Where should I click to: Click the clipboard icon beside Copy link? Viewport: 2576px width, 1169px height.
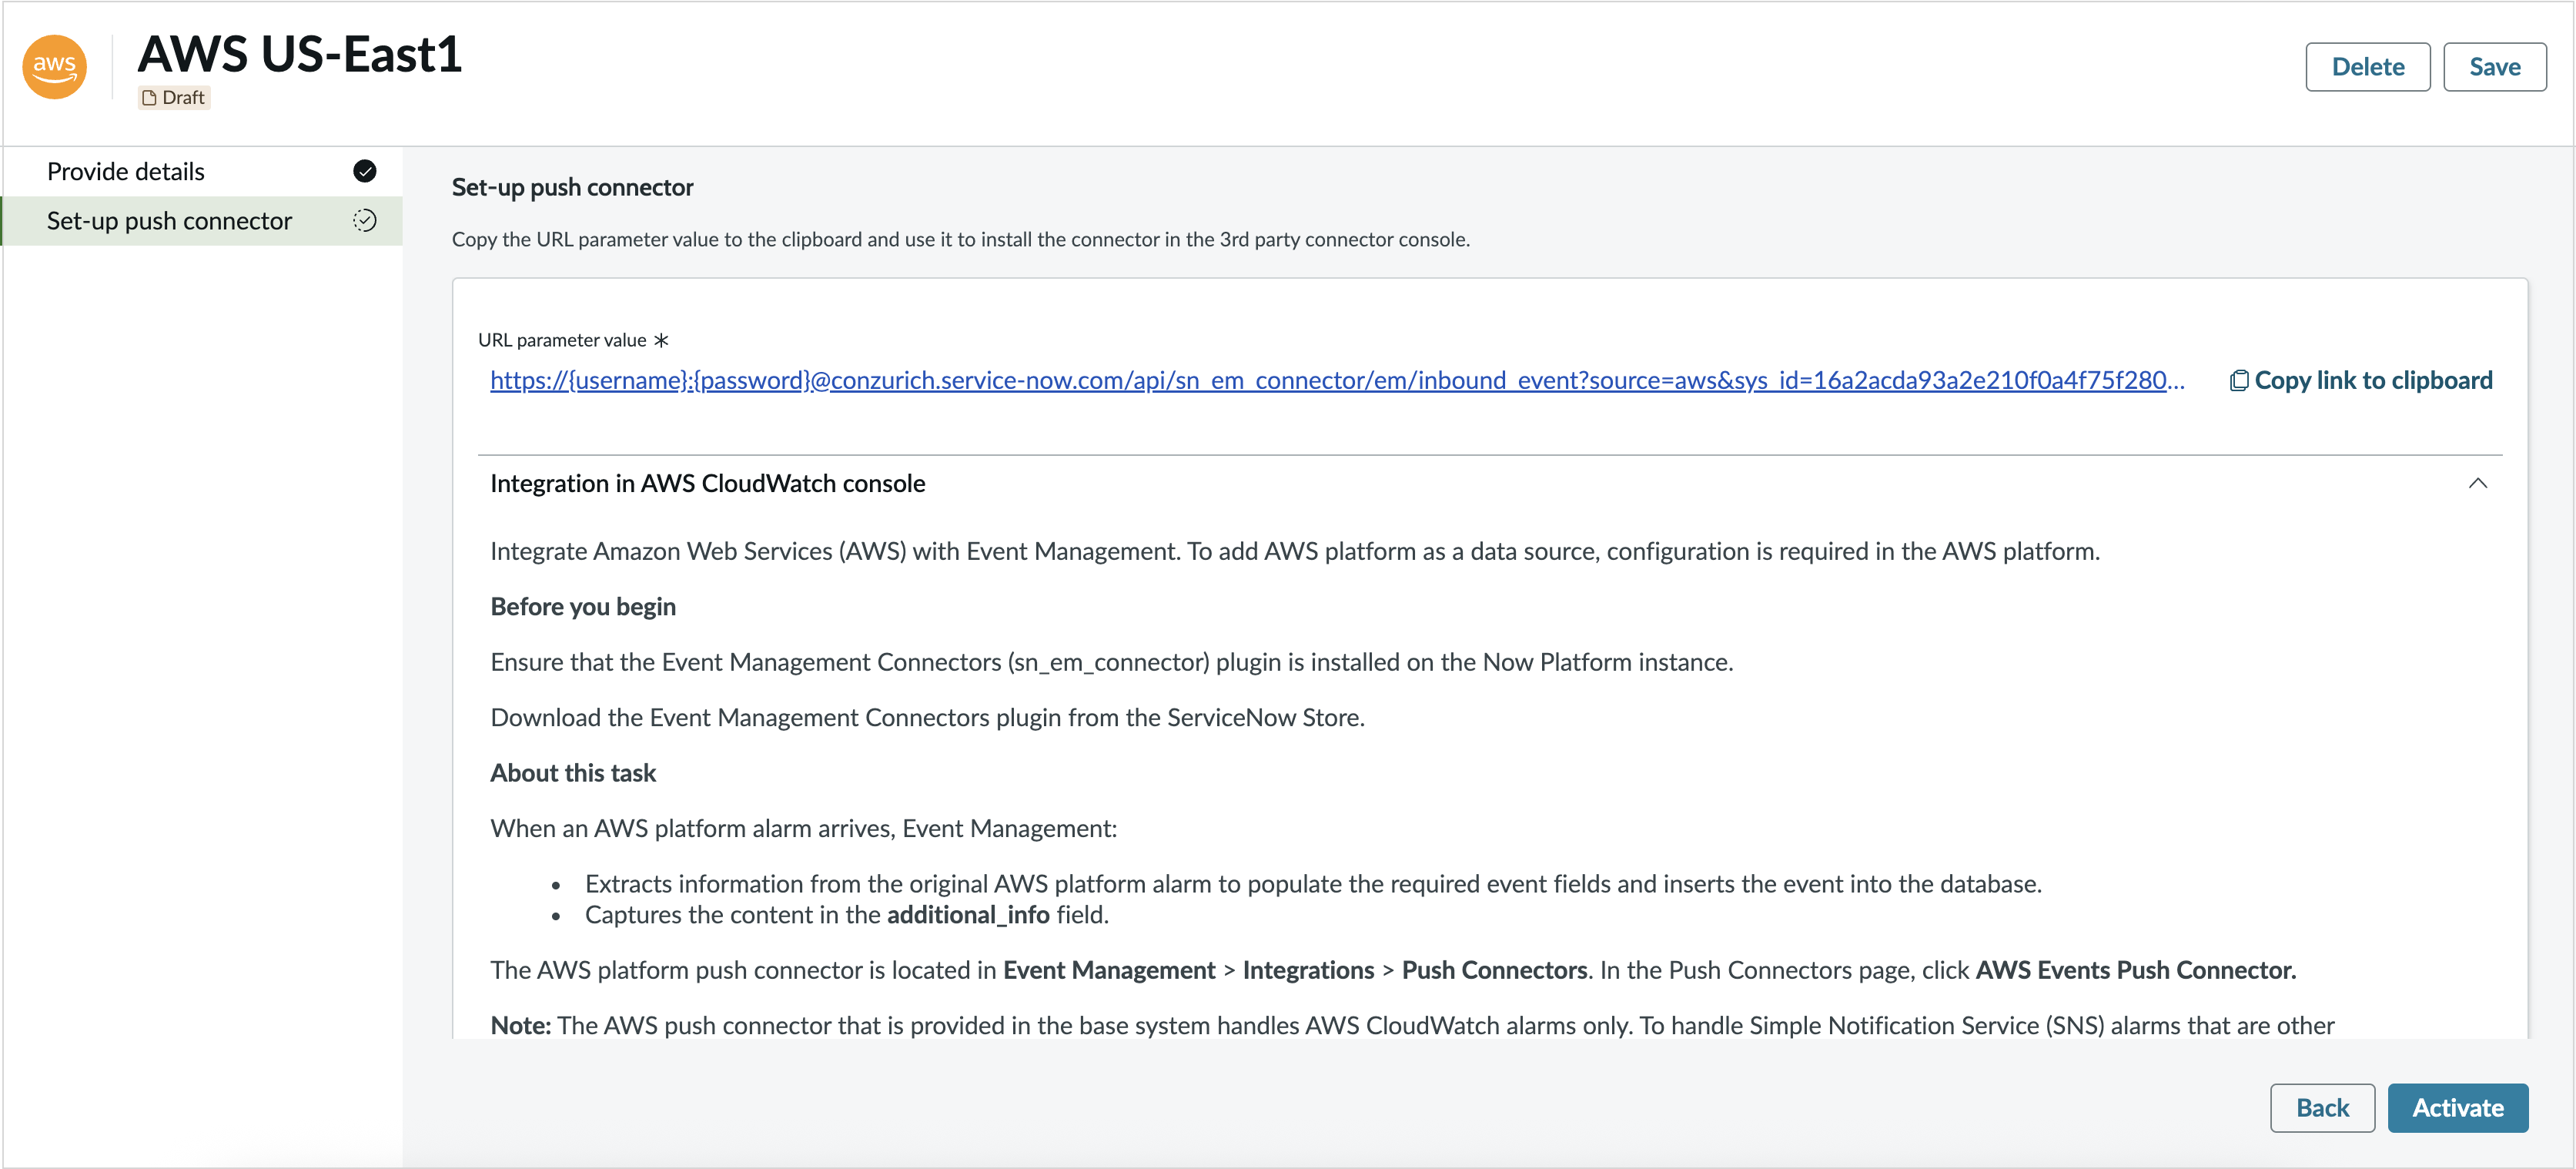2239,381
